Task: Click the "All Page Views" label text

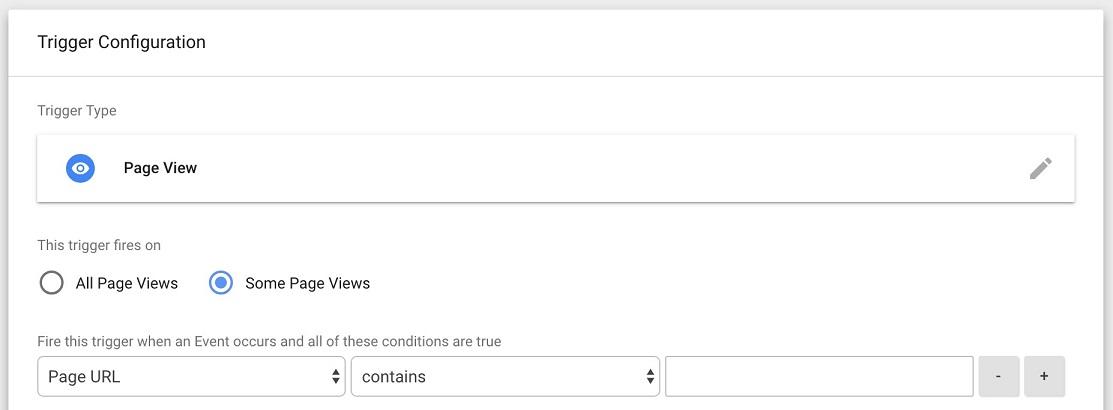Action: click(127, 284)
